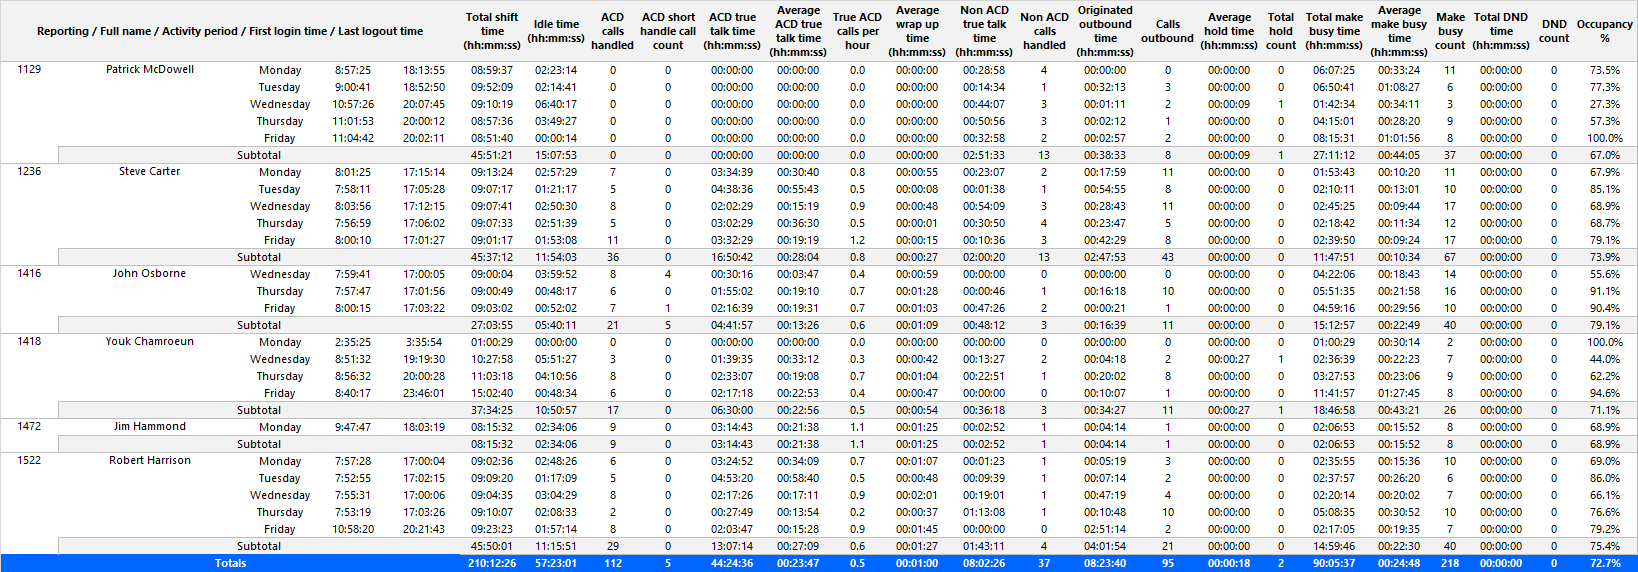
Task: Click Subtotal row under Patrick McDowell
Action: click(x=848, y=155)
